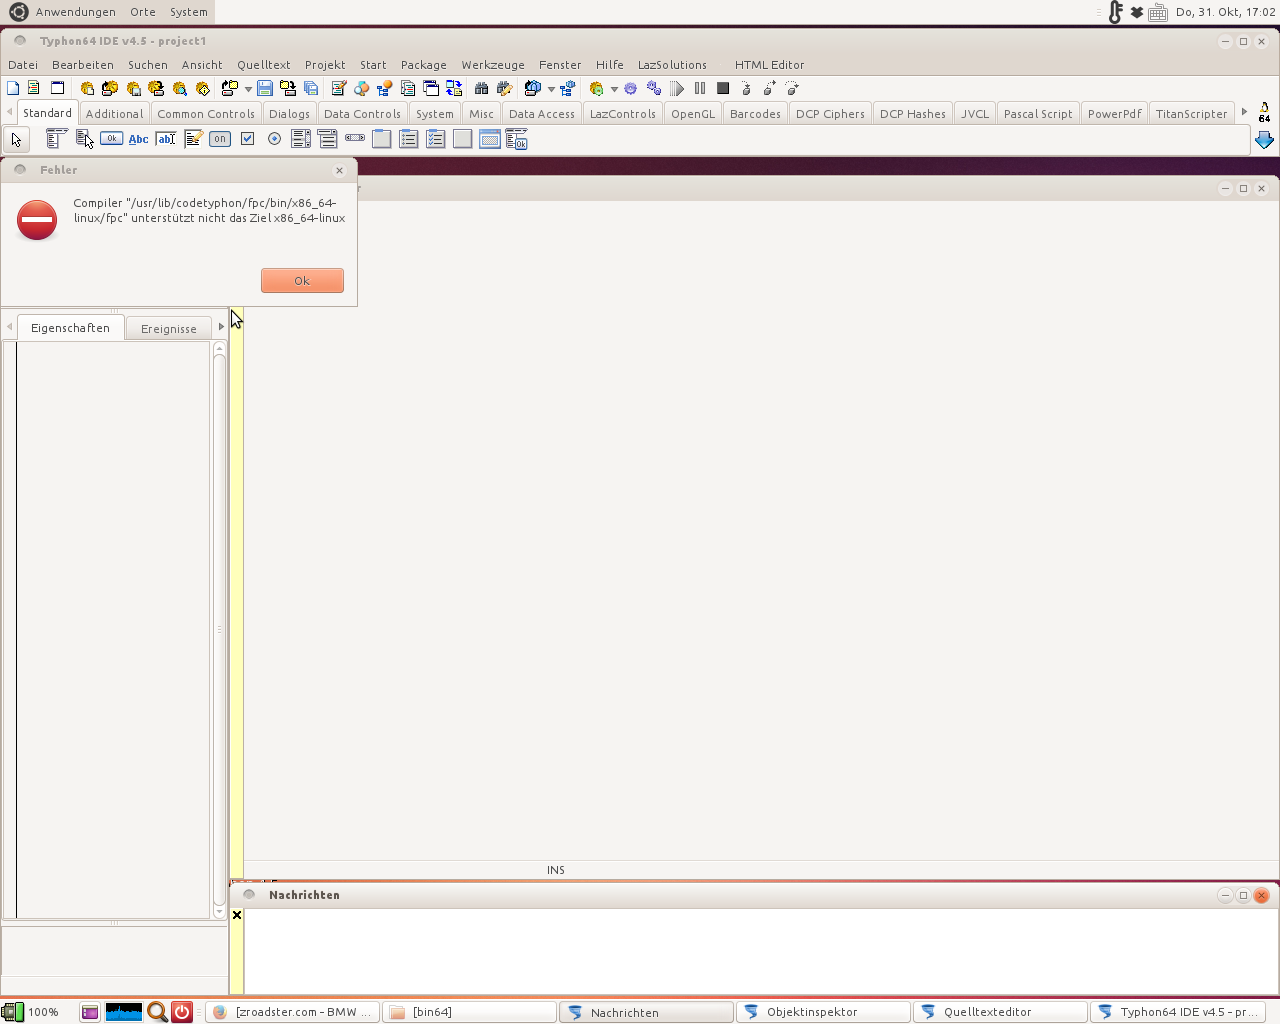Pick the TMemo component icon

click(x=193, y=139)
